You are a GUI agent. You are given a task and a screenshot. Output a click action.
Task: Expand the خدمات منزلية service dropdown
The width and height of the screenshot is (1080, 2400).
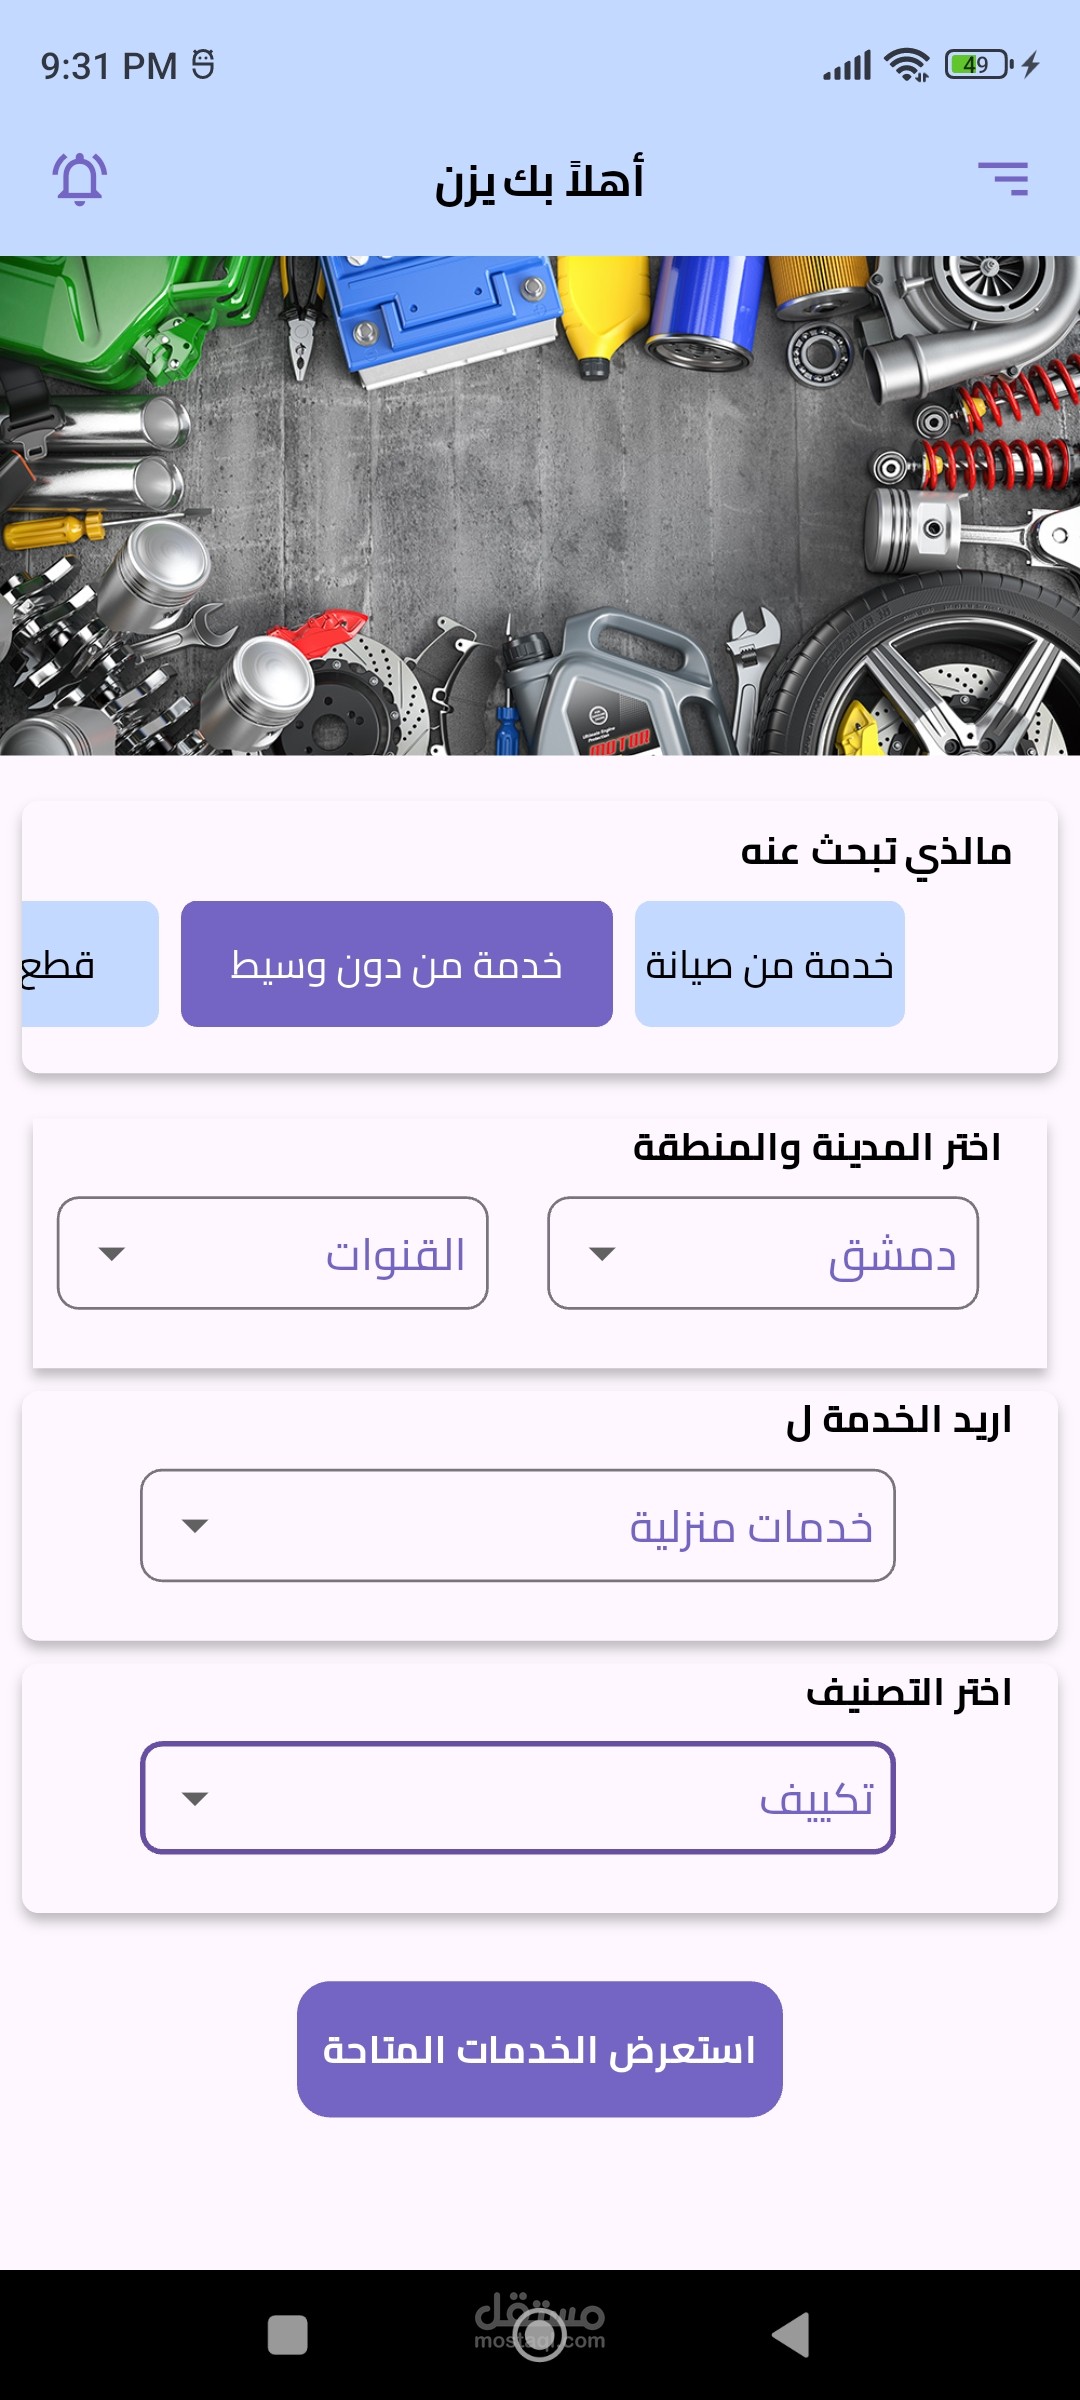click(517, 1525)
